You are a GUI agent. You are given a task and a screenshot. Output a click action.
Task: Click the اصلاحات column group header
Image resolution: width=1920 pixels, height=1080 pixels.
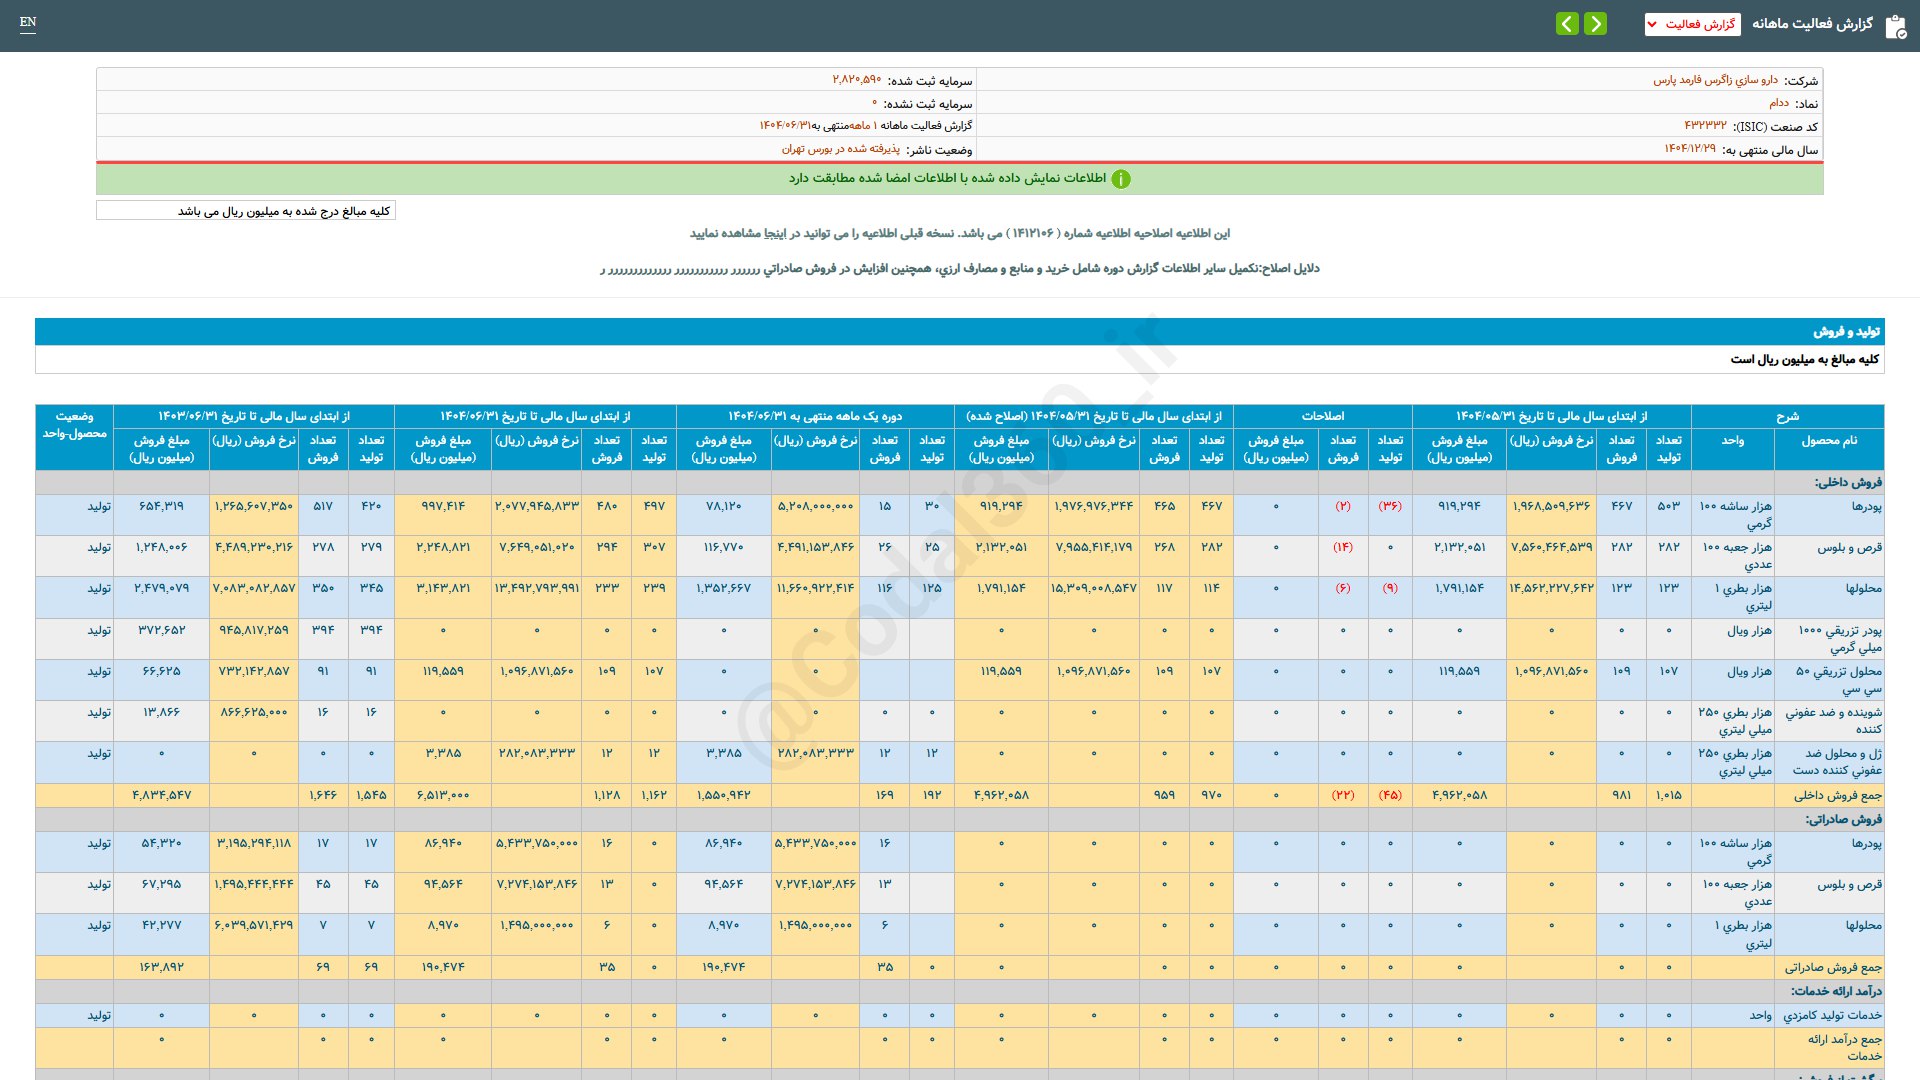coord(1322,416)
